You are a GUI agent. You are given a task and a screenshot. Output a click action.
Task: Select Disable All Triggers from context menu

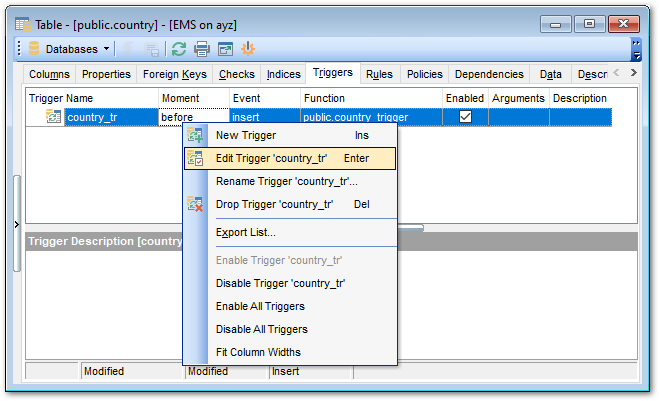click(x=261, y=329)
